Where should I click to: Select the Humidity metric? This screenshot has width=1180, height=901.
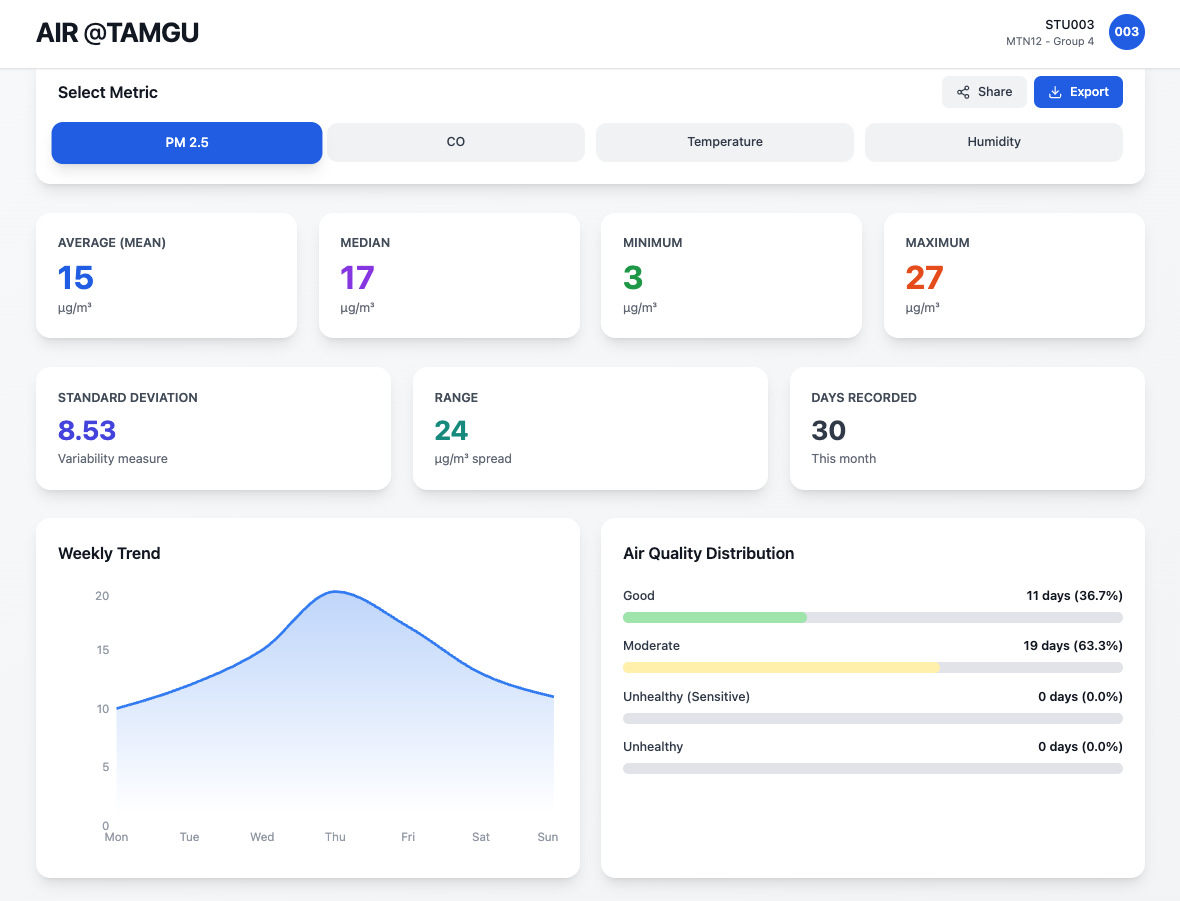993,142
